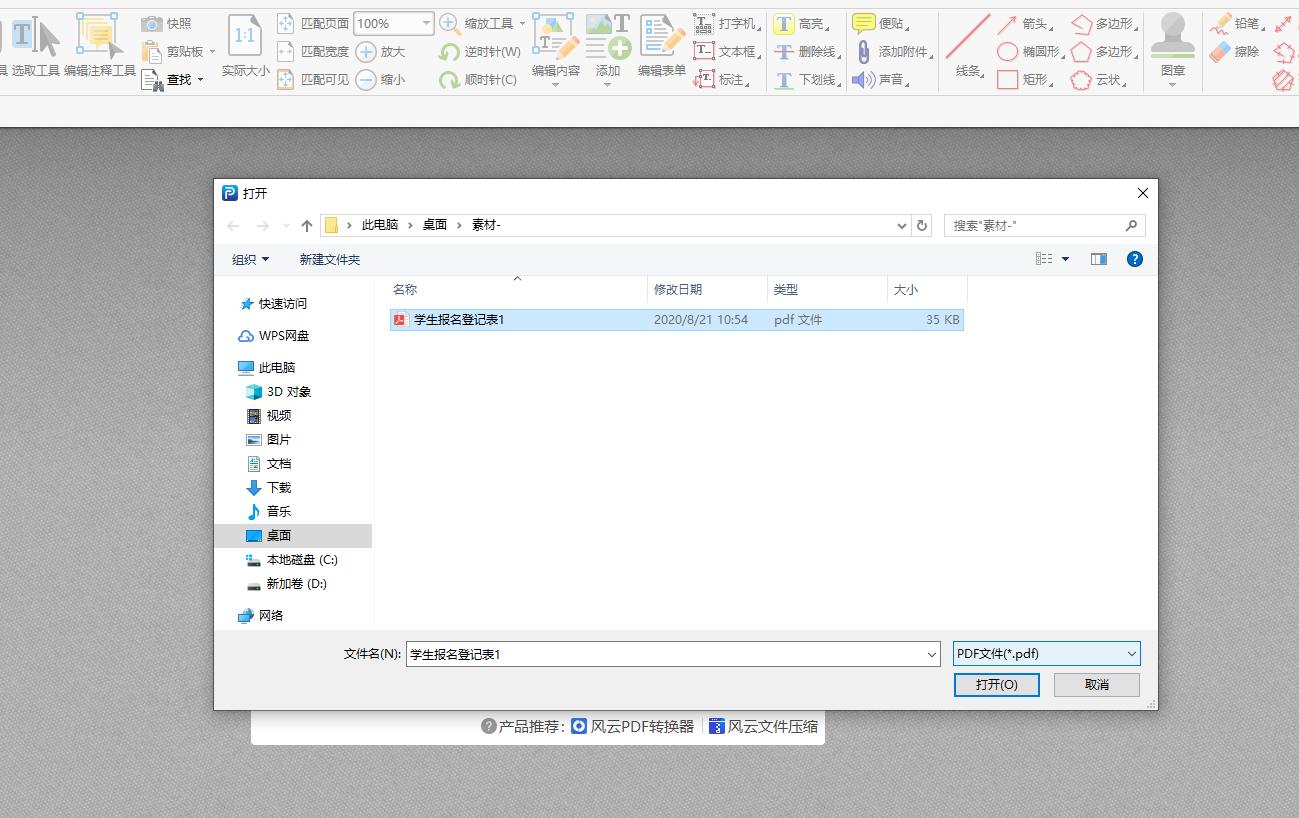Open the 组织 menu in the dialog
The height and width of the screenshot is (818, 1299).
point(250,258)
